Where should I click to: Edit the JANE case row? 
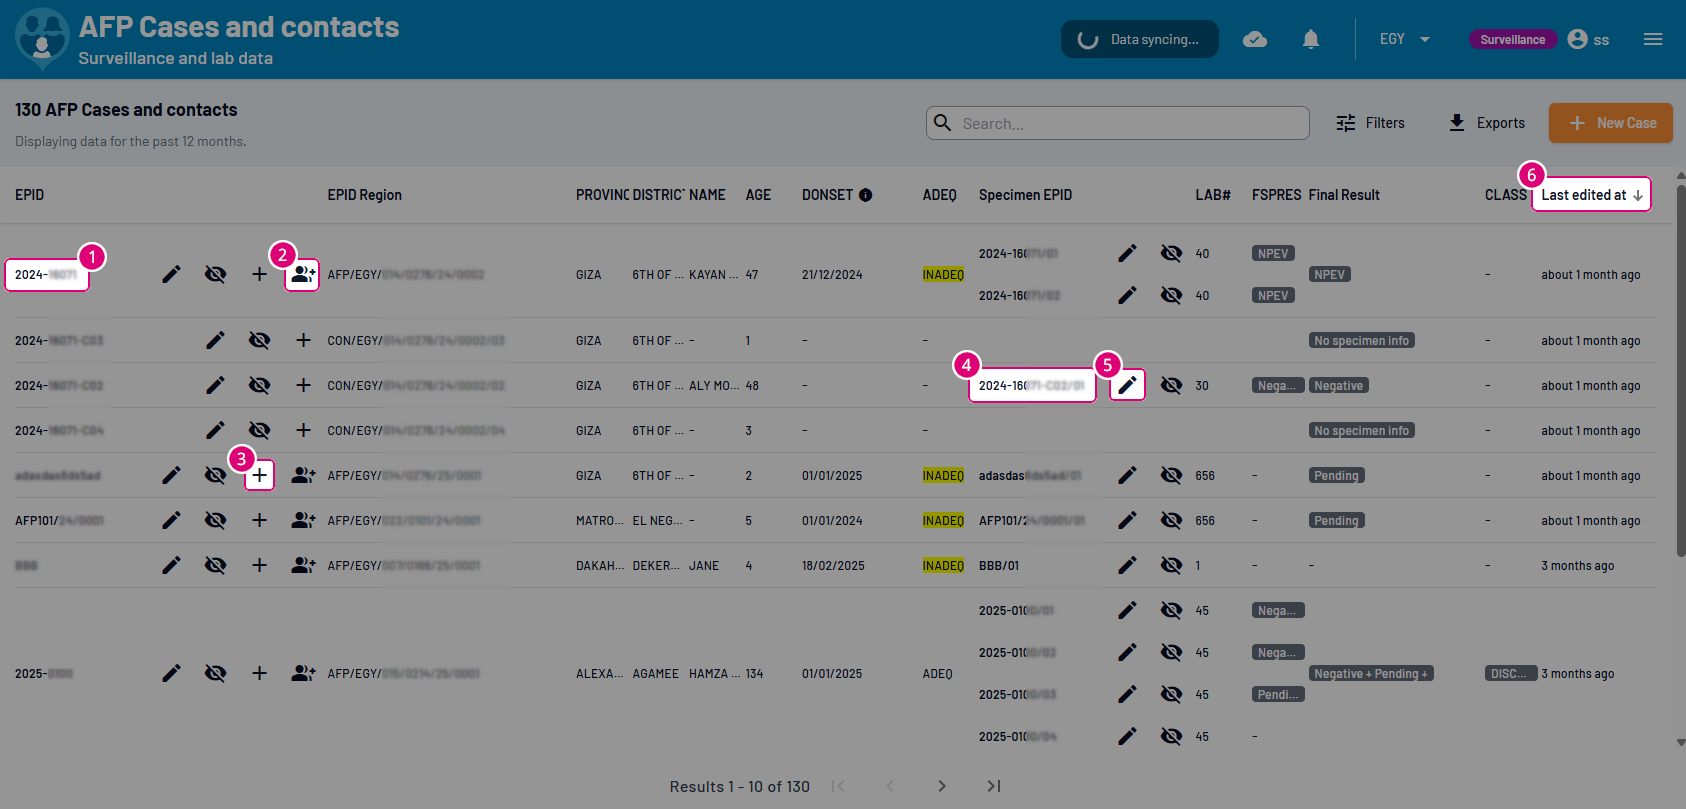point(171,565)
